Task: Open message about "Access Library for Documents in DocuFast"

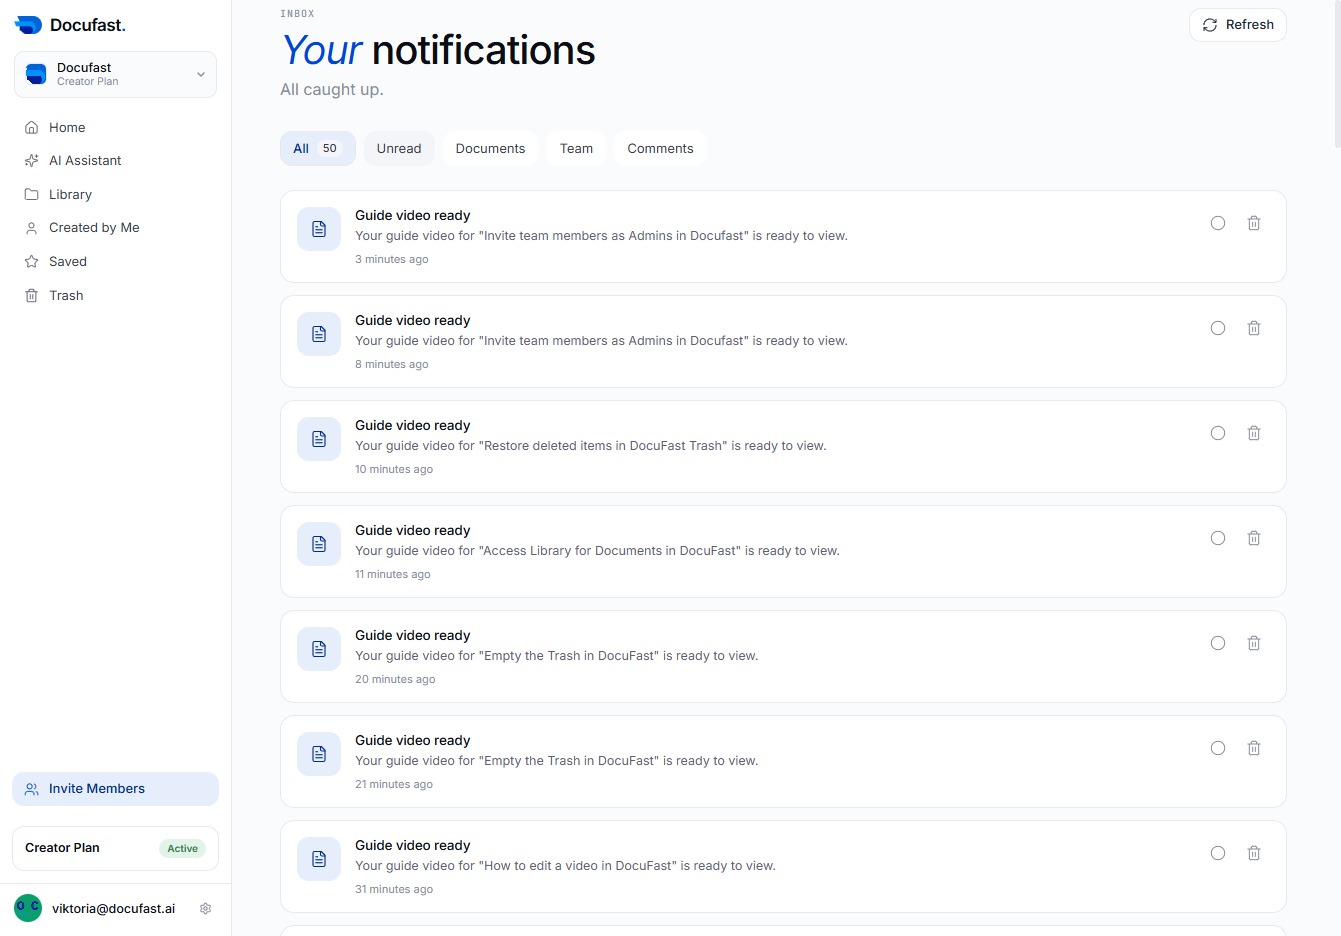Action: click(x=597, y=551)
